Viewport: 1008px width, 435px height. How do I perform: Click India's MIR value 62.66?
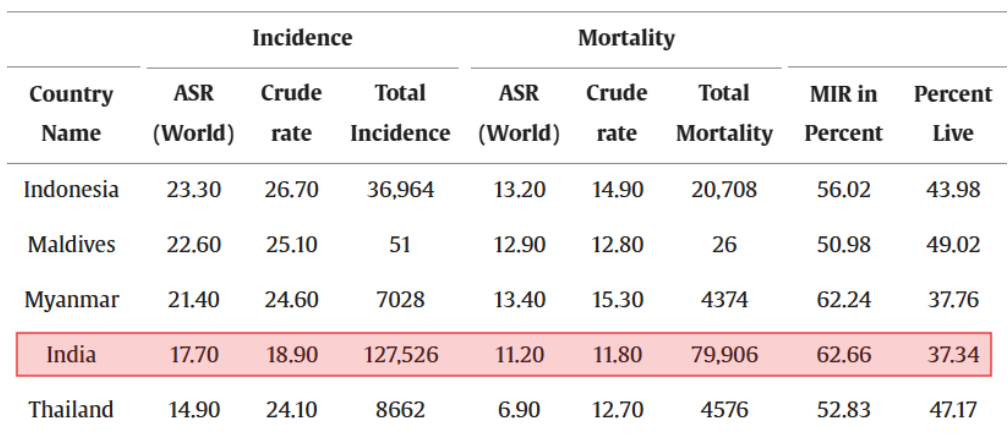(845, 354)
